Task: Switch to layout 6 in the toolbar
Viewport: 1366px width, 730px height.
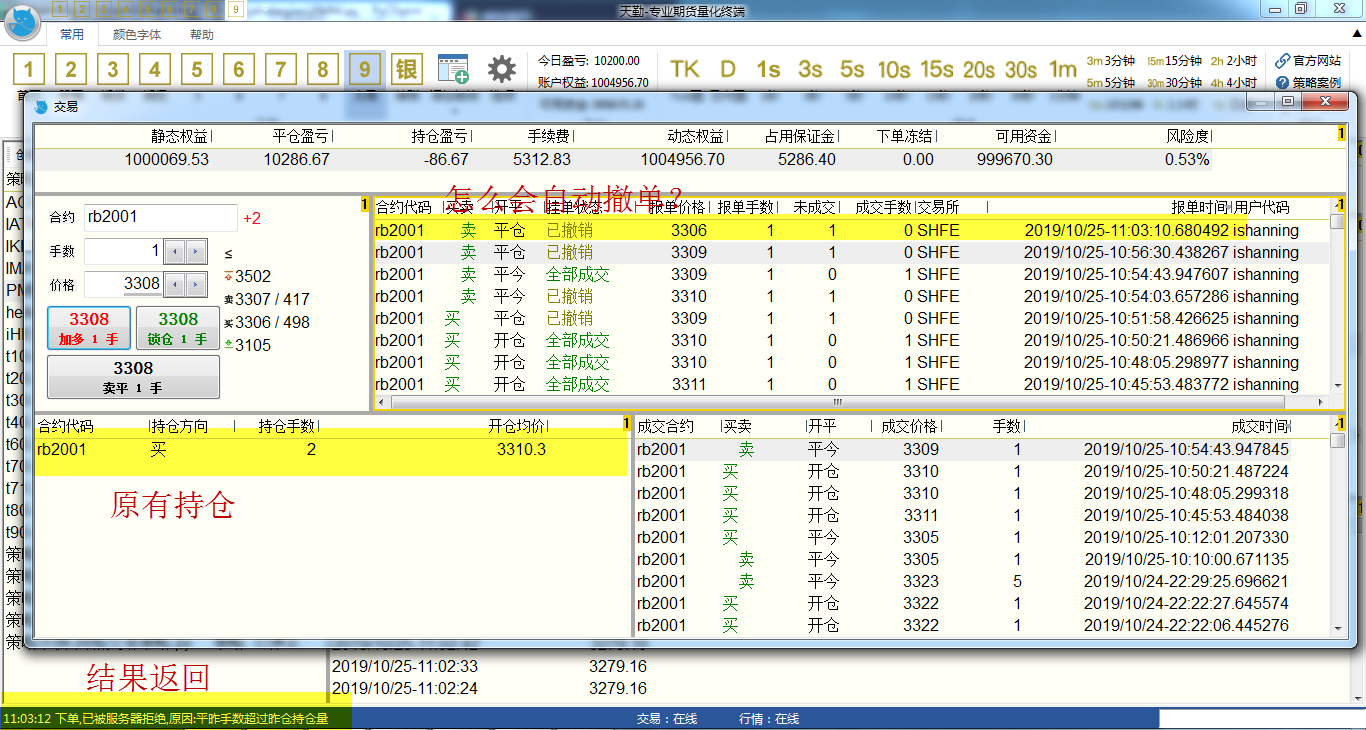Action: pyautogui.click(x=239, y=69)
